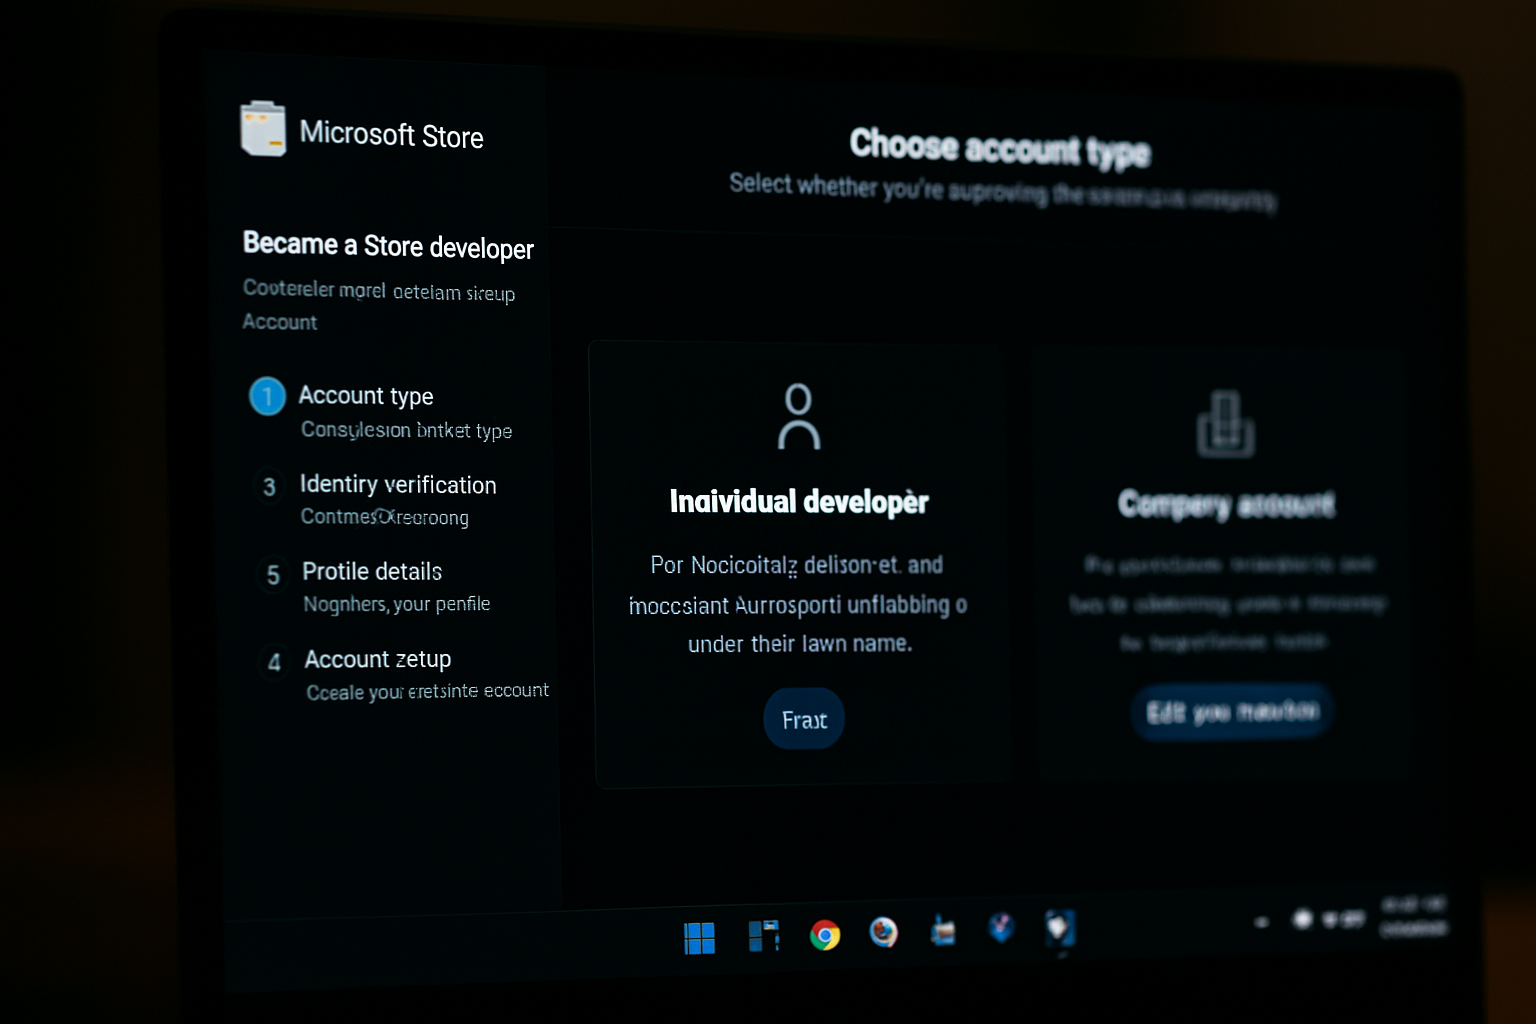This screenshot has width=1536, height=1024.
Task: Launch Google Chrome from the taskbar
Action: tap(825, 935)
